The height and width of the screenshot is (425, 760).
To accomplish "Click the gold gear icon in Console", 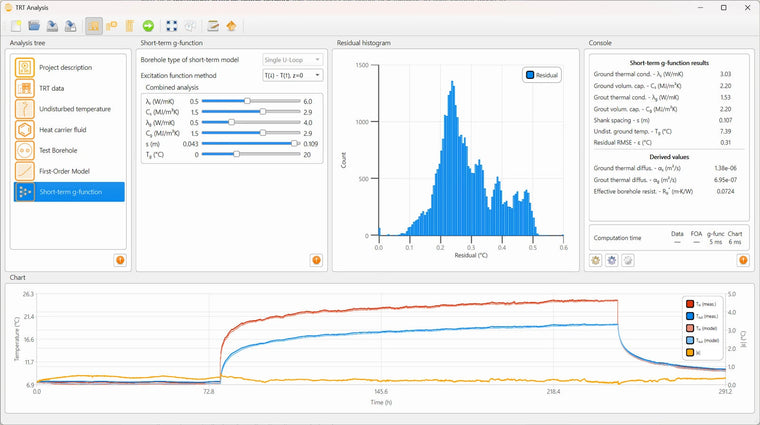I will (596, 260).
